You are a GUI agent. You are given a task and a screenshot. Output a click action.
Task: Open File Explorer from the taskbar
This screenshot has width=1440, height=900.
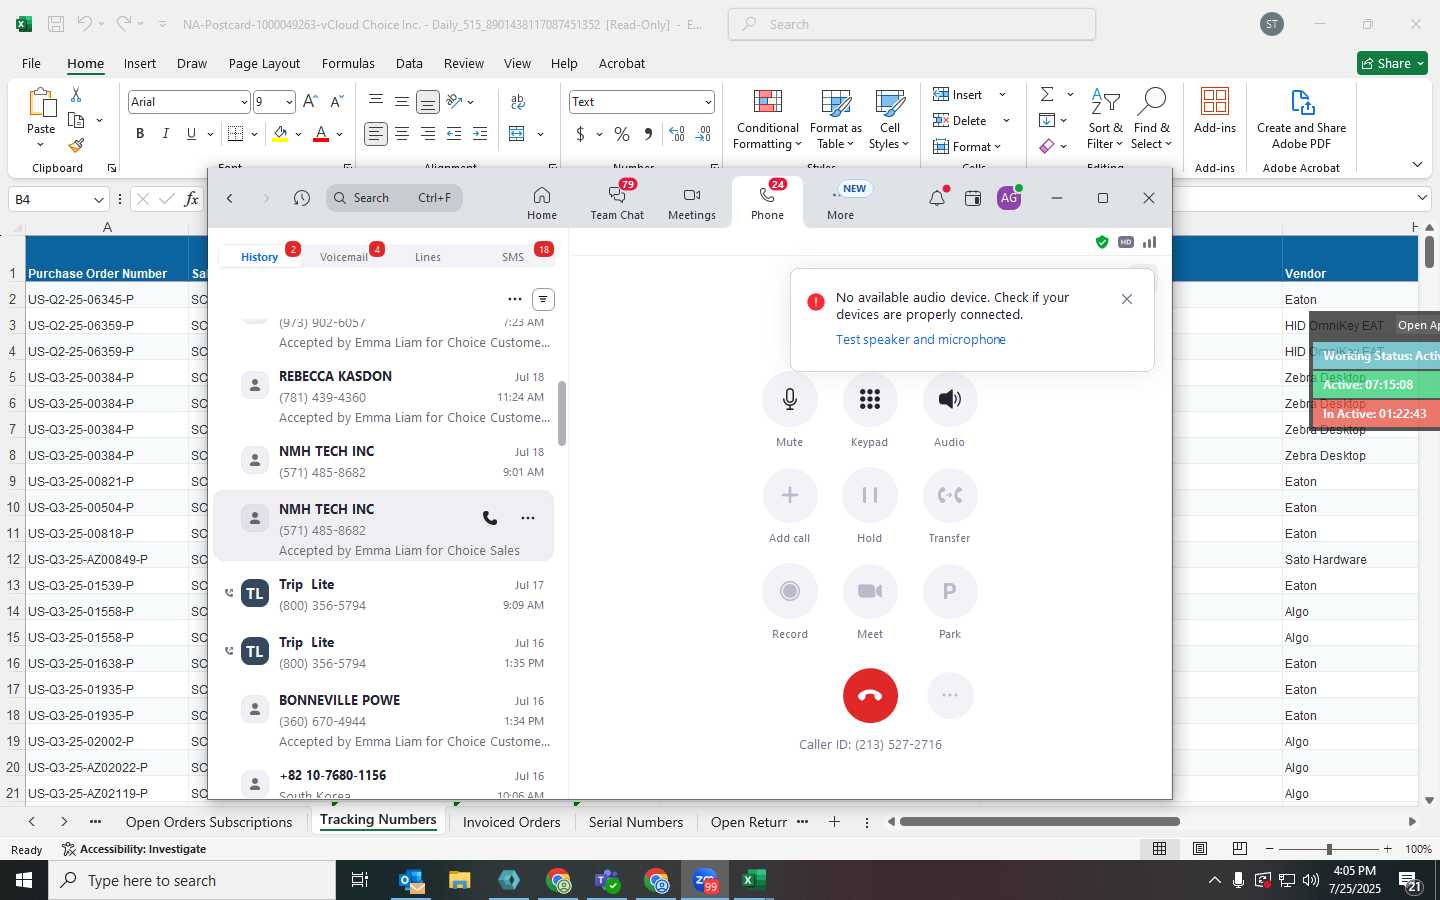click(x=459, y=880)
